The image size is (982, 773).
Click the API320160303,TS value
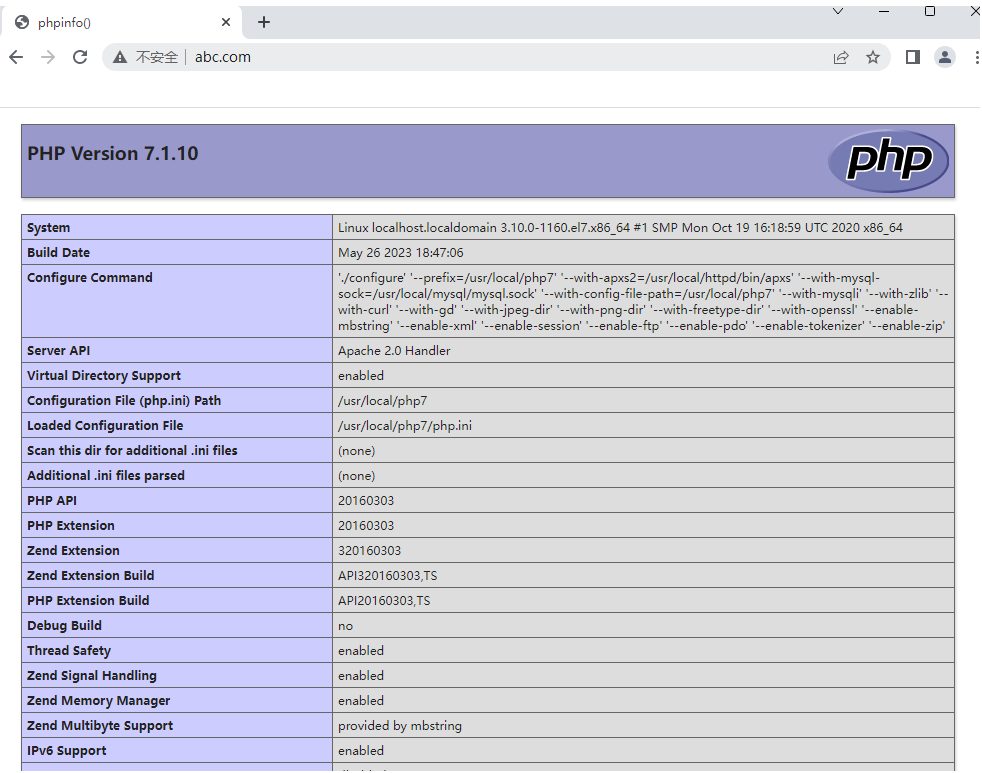tap(388, 576)
